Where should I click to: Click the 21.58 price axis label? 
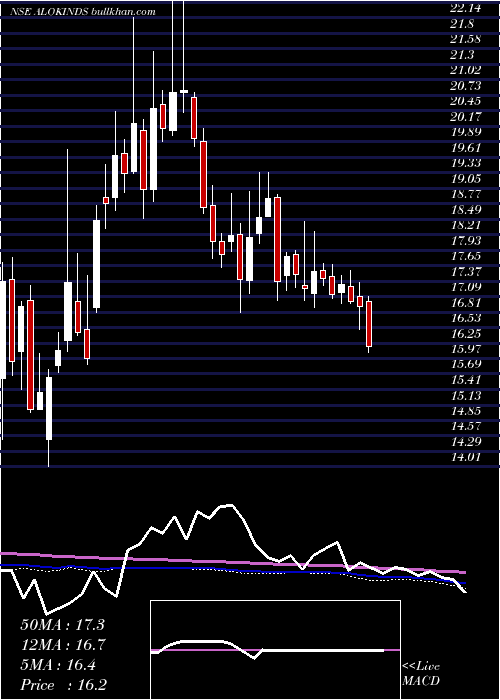[x=466, y=39]
